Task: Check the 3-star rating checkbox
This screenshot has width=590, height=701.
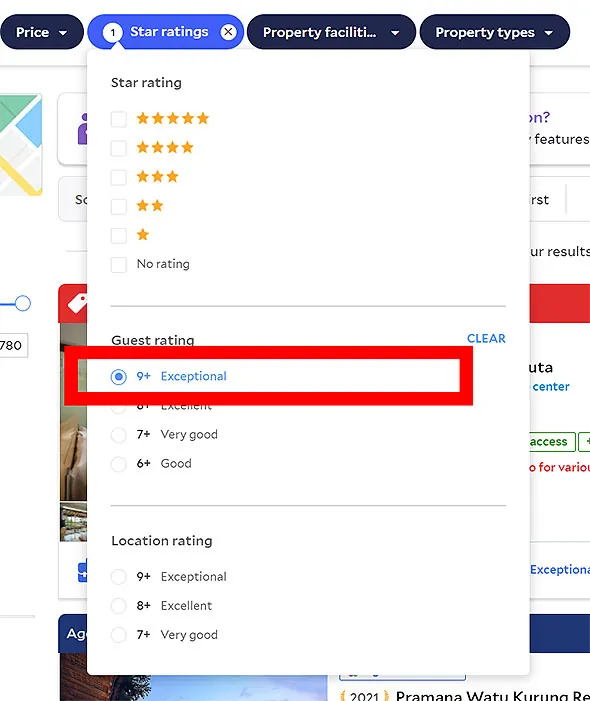Action: pos(118,177)
